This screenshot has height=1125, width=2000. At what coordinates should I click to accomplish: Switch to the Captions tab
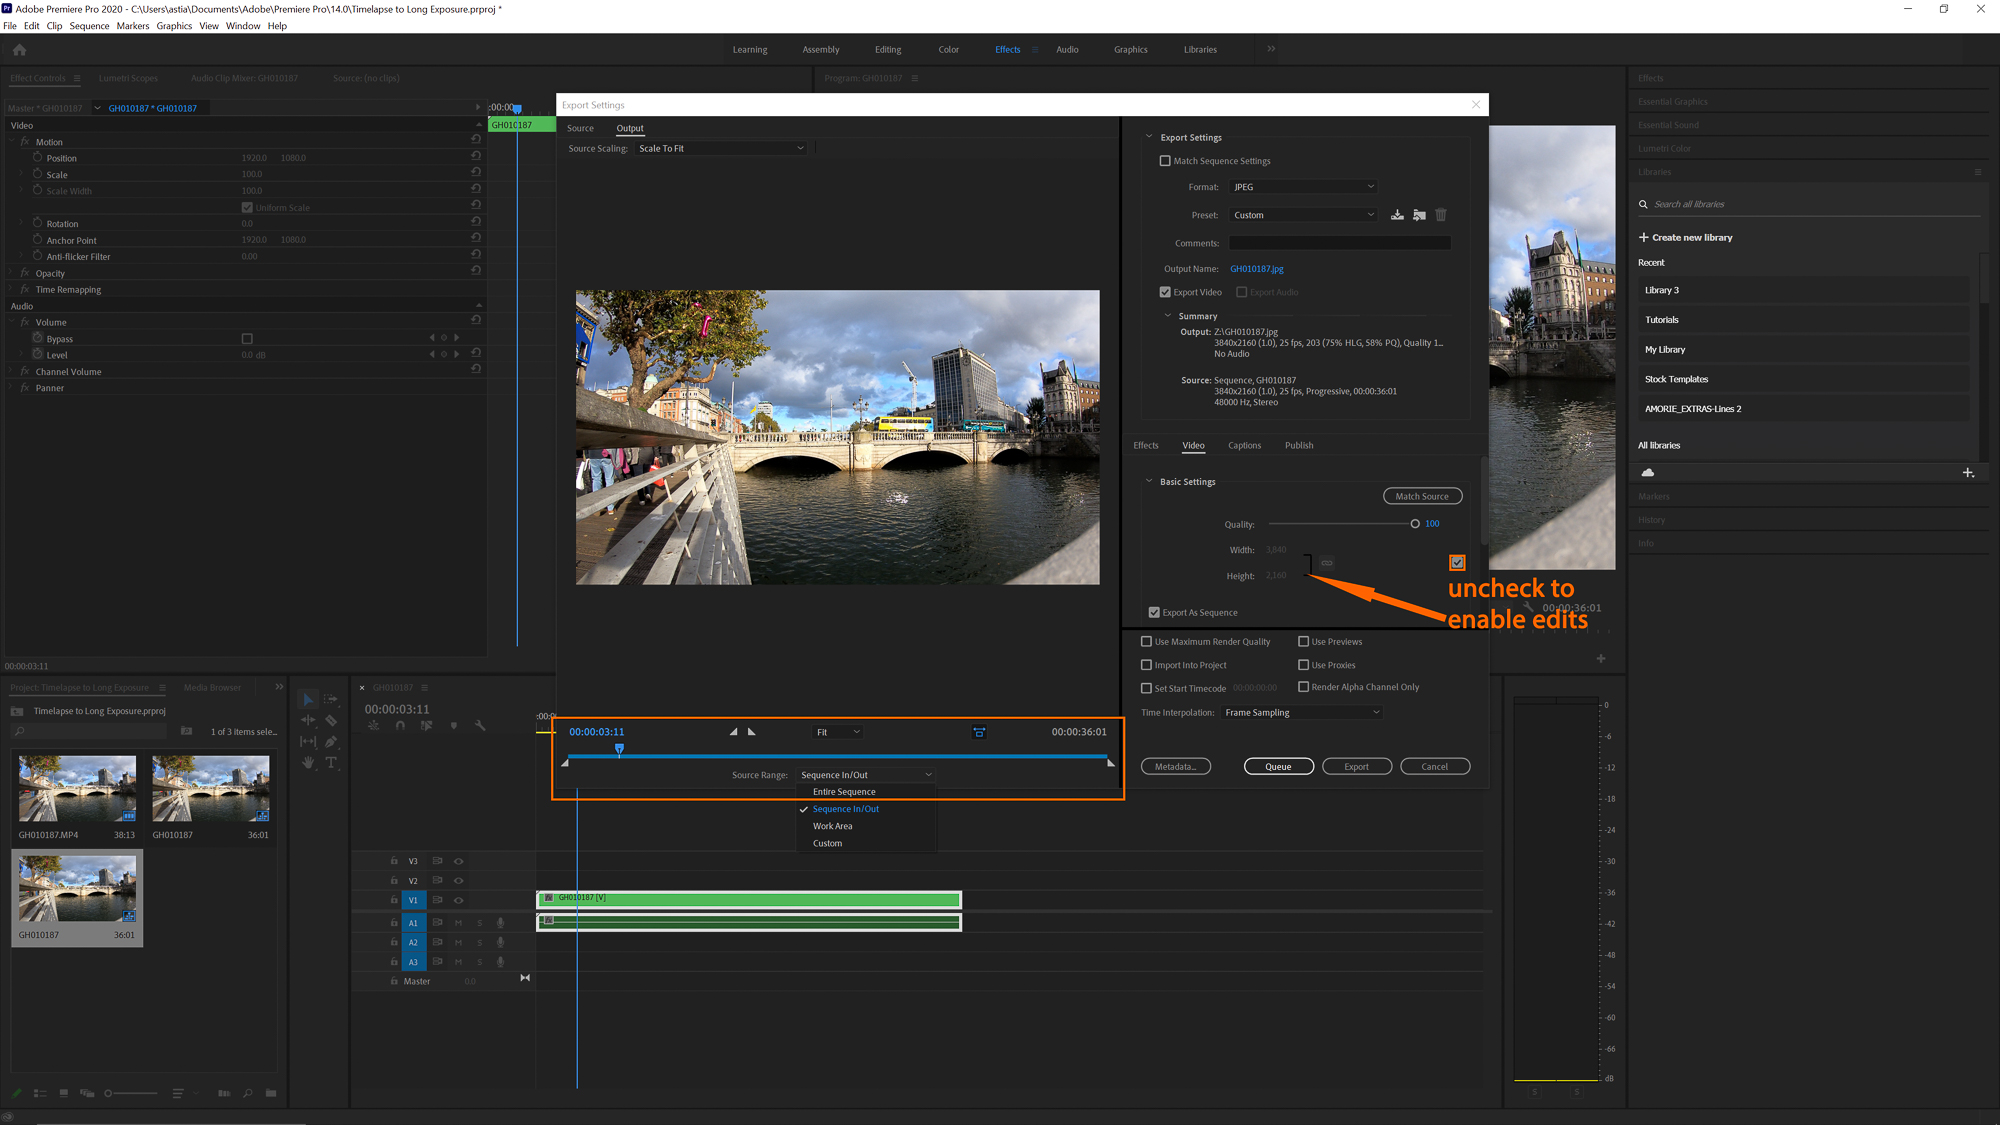tap(1244, 445)
